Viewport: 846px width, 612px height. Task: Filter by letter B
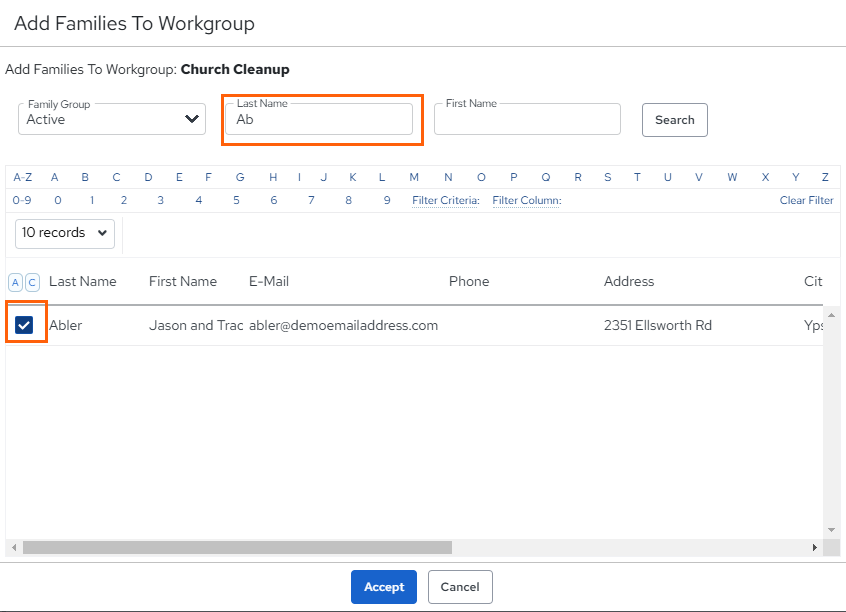click(x=85, y=177)
